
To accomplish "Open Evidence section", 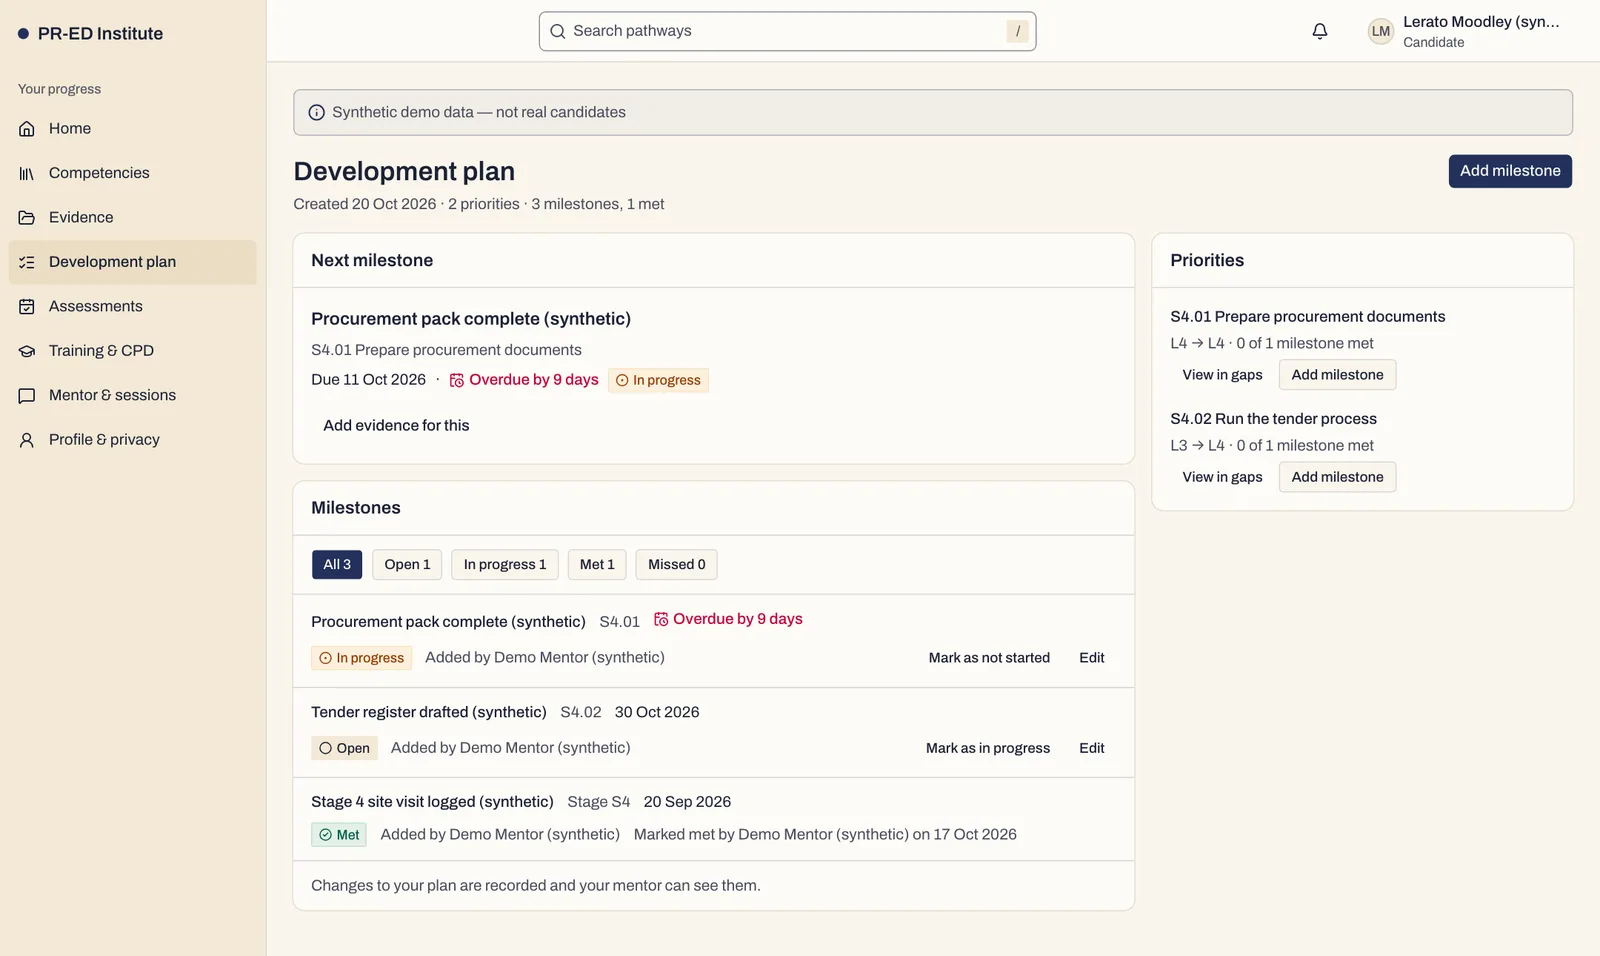I will click(132, 217).
